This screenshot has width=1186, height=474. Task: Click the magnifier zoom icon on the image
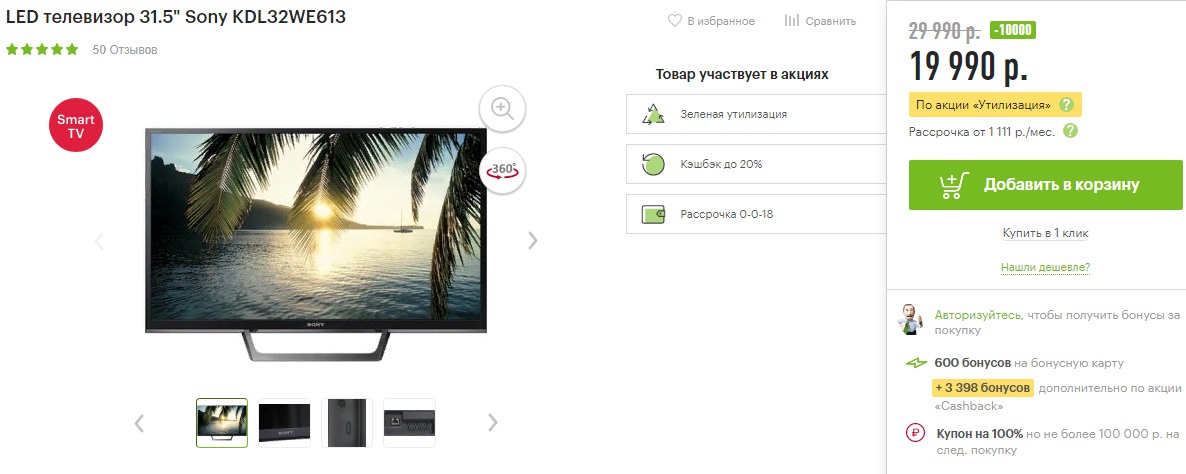click(502, 107)
